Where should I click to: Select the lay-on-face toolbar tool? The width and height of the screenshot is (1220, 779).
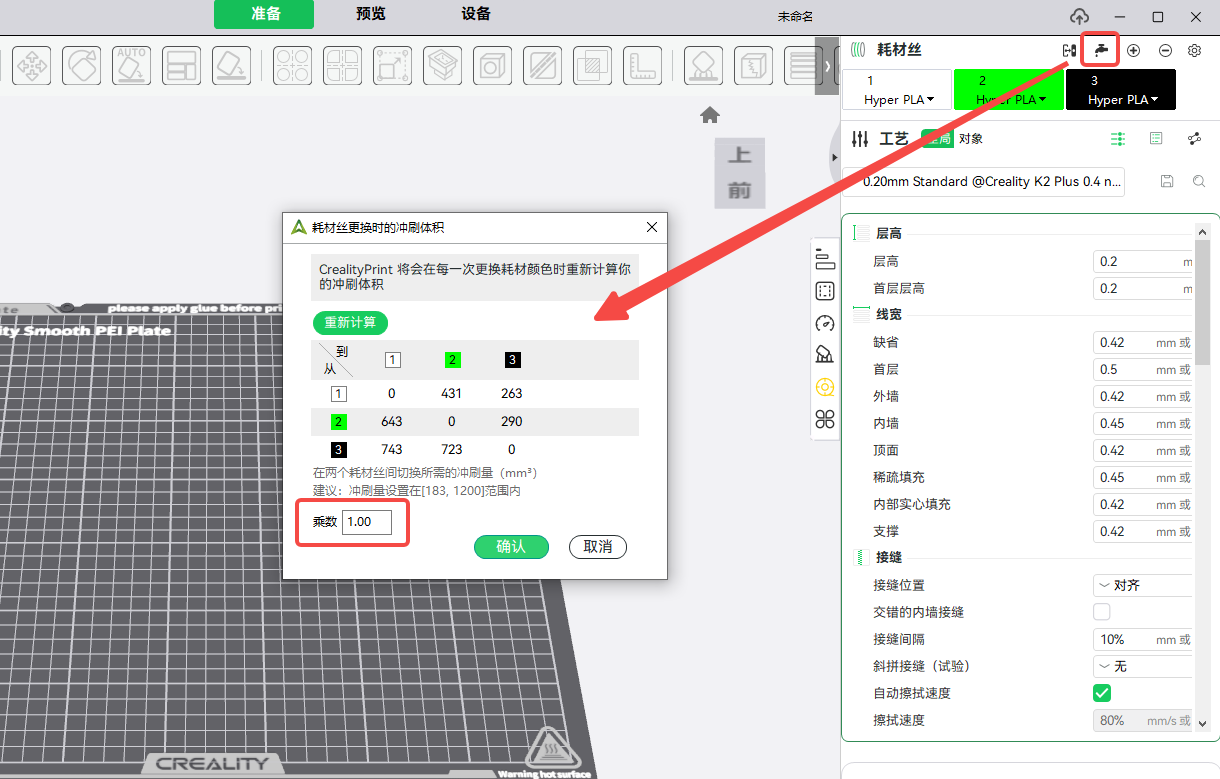(x=231, y=66)
